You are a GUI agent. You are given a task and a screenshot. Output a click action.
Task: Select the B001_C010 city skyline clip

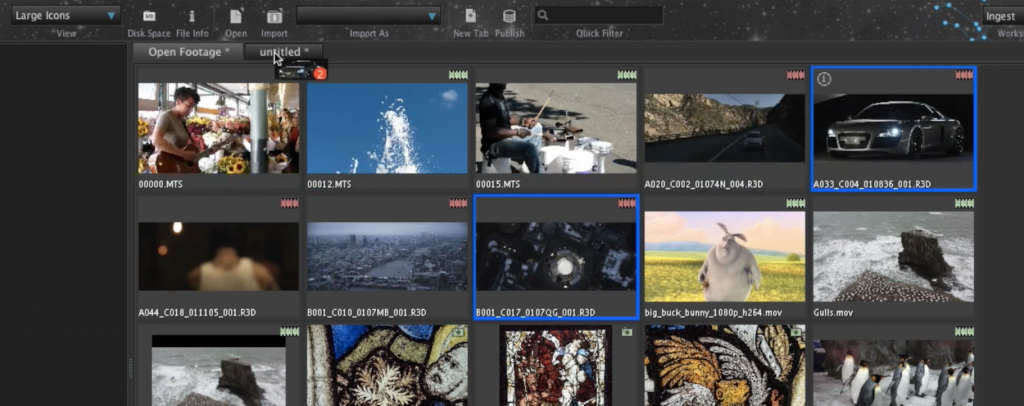click(387, 256)
